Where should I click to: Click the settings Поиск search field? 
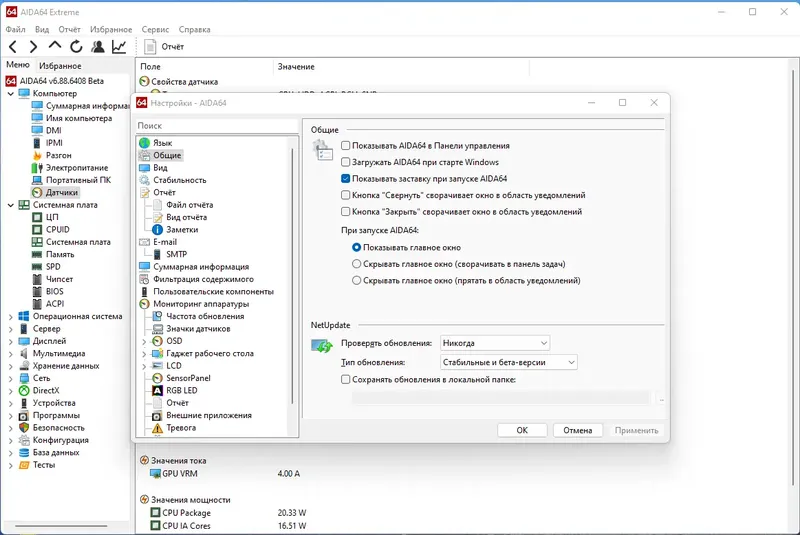(x=217, y=125)
